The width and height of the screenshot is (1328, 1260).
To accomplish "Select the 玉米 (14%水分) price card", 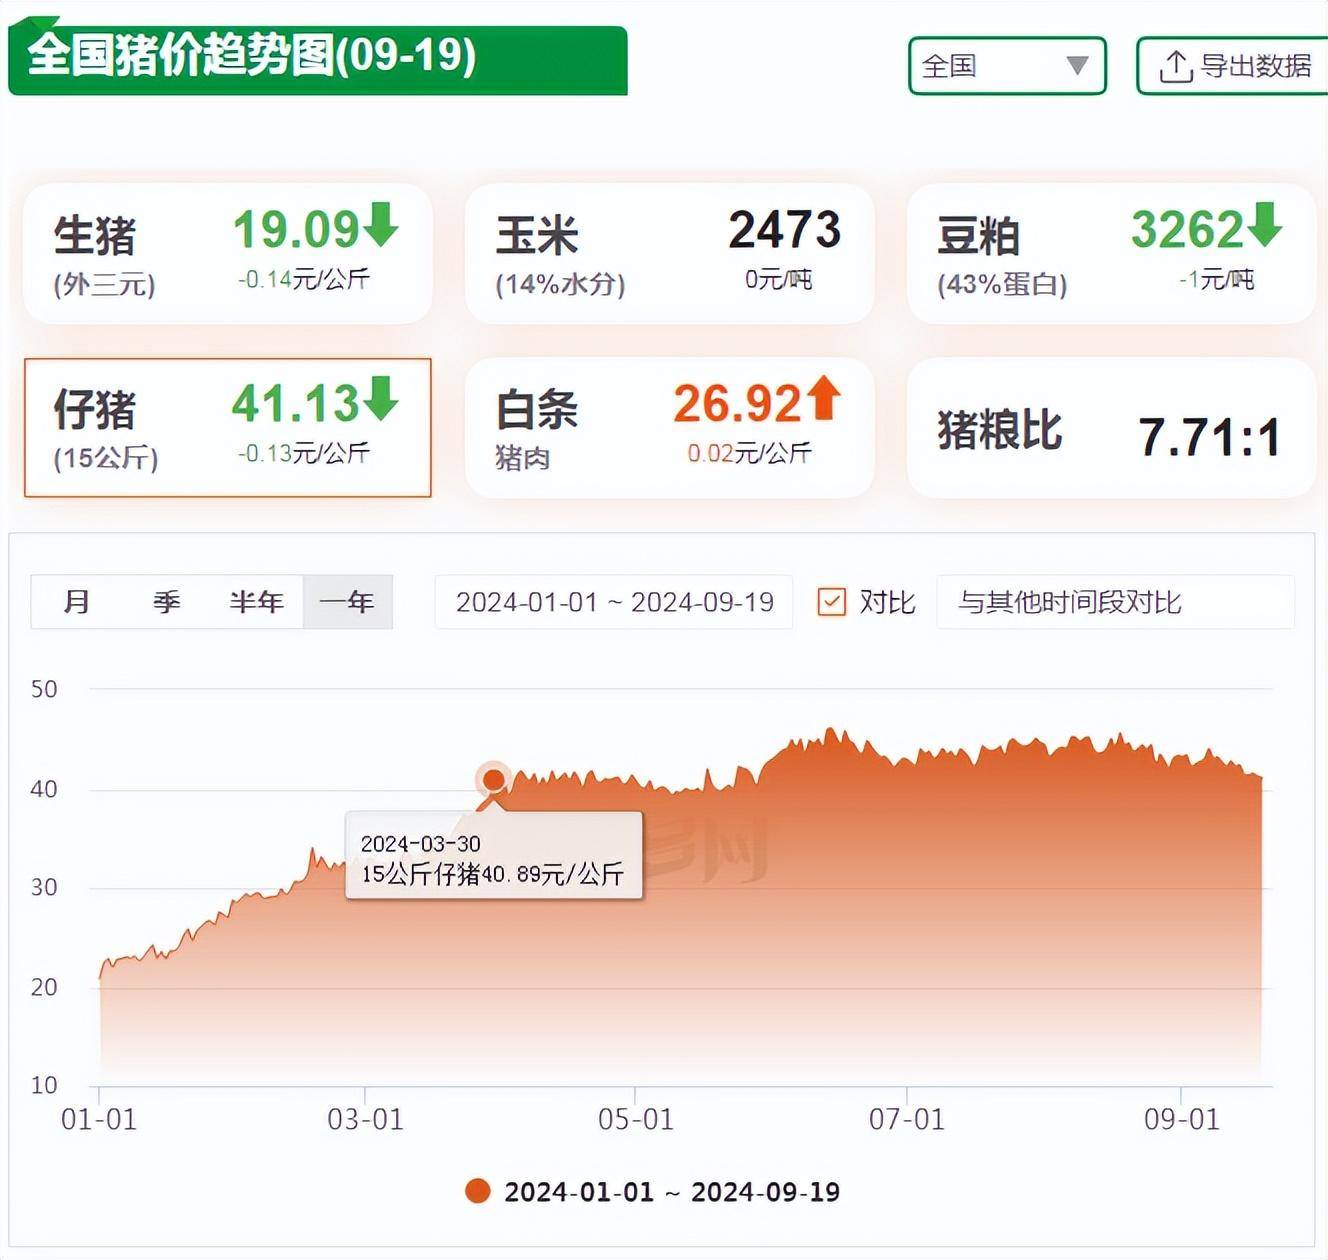I will click(x=670, y=254).
